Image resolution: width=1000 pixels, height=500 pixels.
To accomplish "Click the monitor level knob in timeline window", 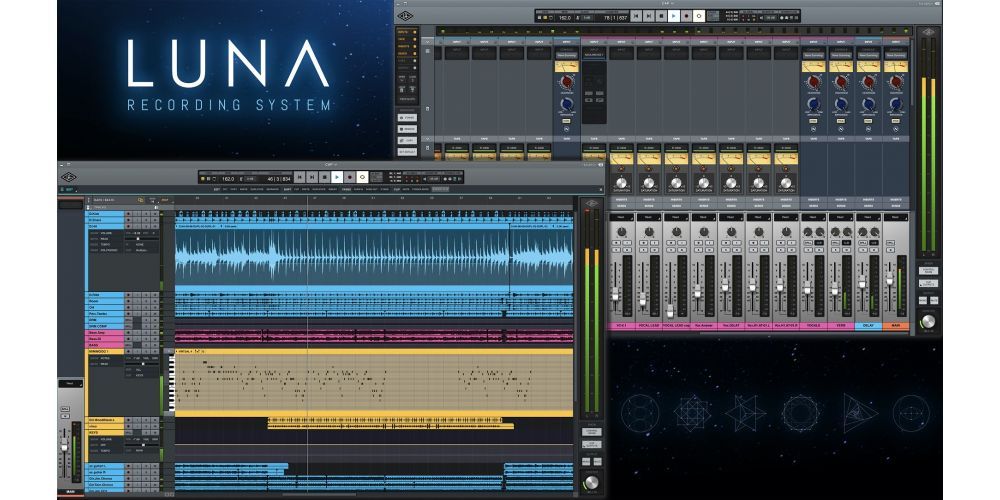I will coord(592,482).
